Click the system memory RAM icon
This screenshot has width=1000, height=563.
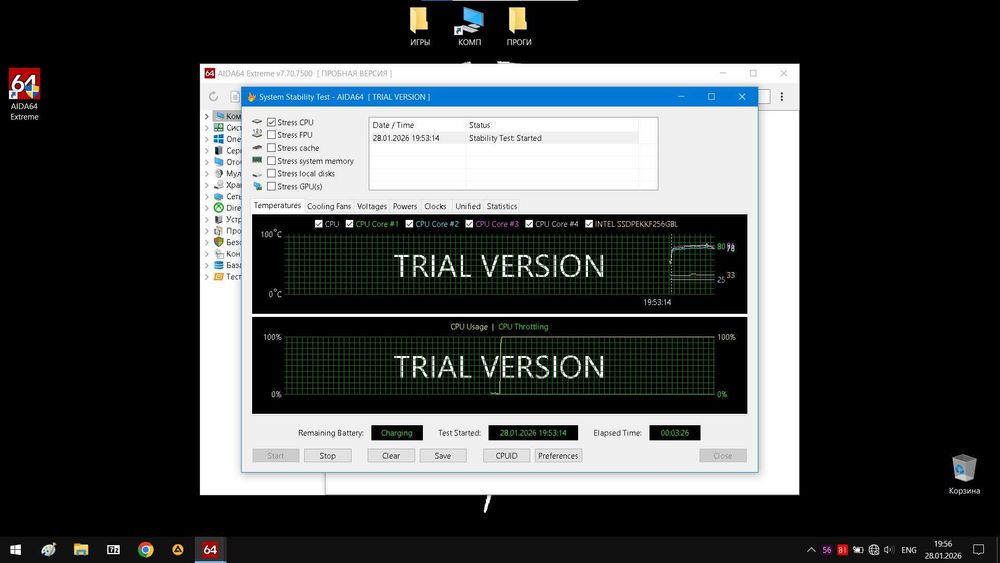point(257,160)
